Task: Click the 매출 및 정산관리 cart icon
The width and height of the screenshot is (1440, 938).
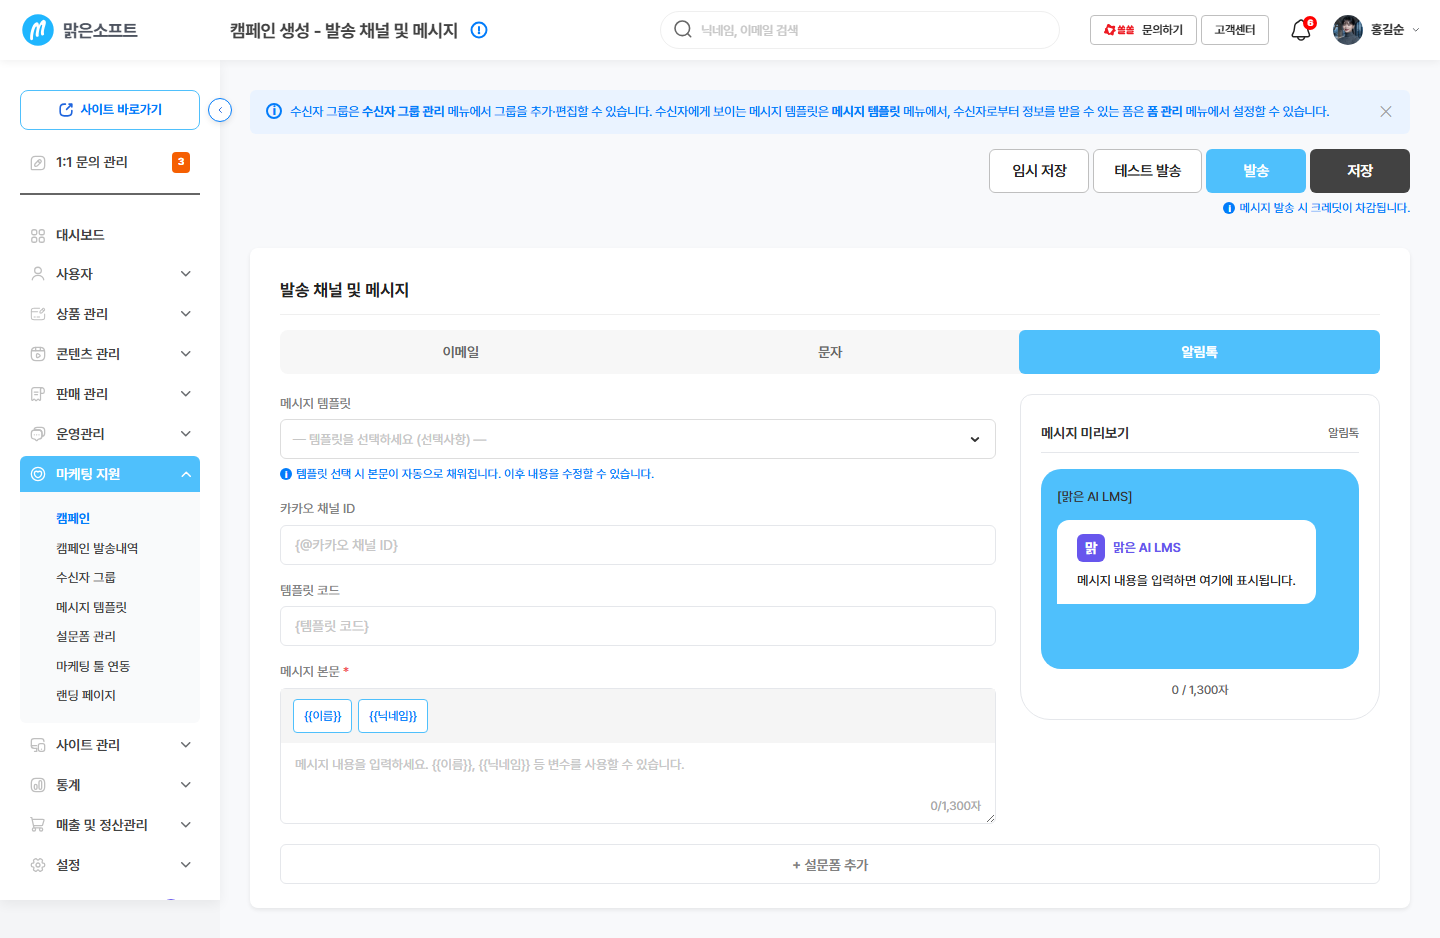Action: tap(38, 825)
